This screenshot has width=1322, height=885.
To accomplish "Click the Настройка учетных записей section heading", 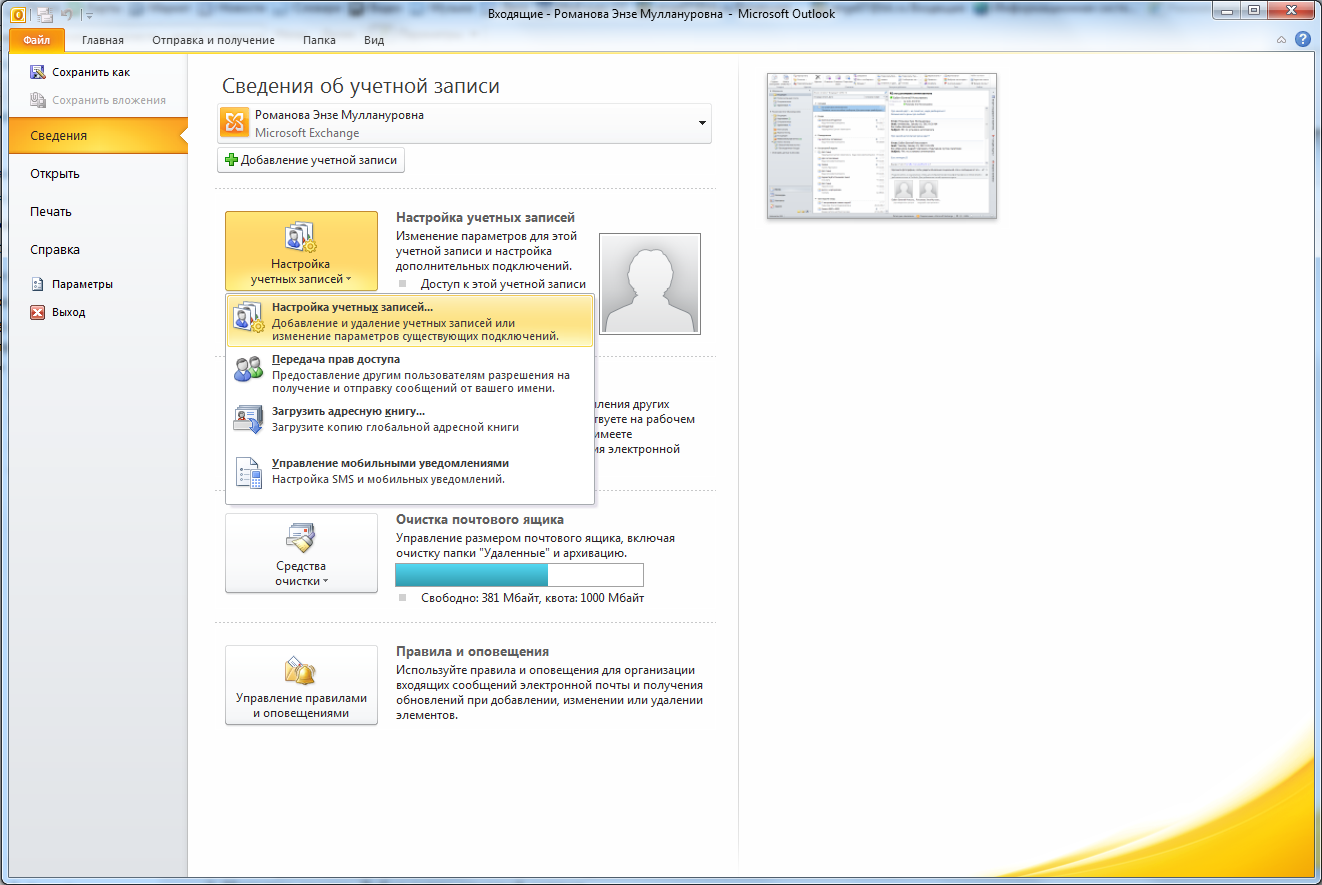I will [485, 217].
